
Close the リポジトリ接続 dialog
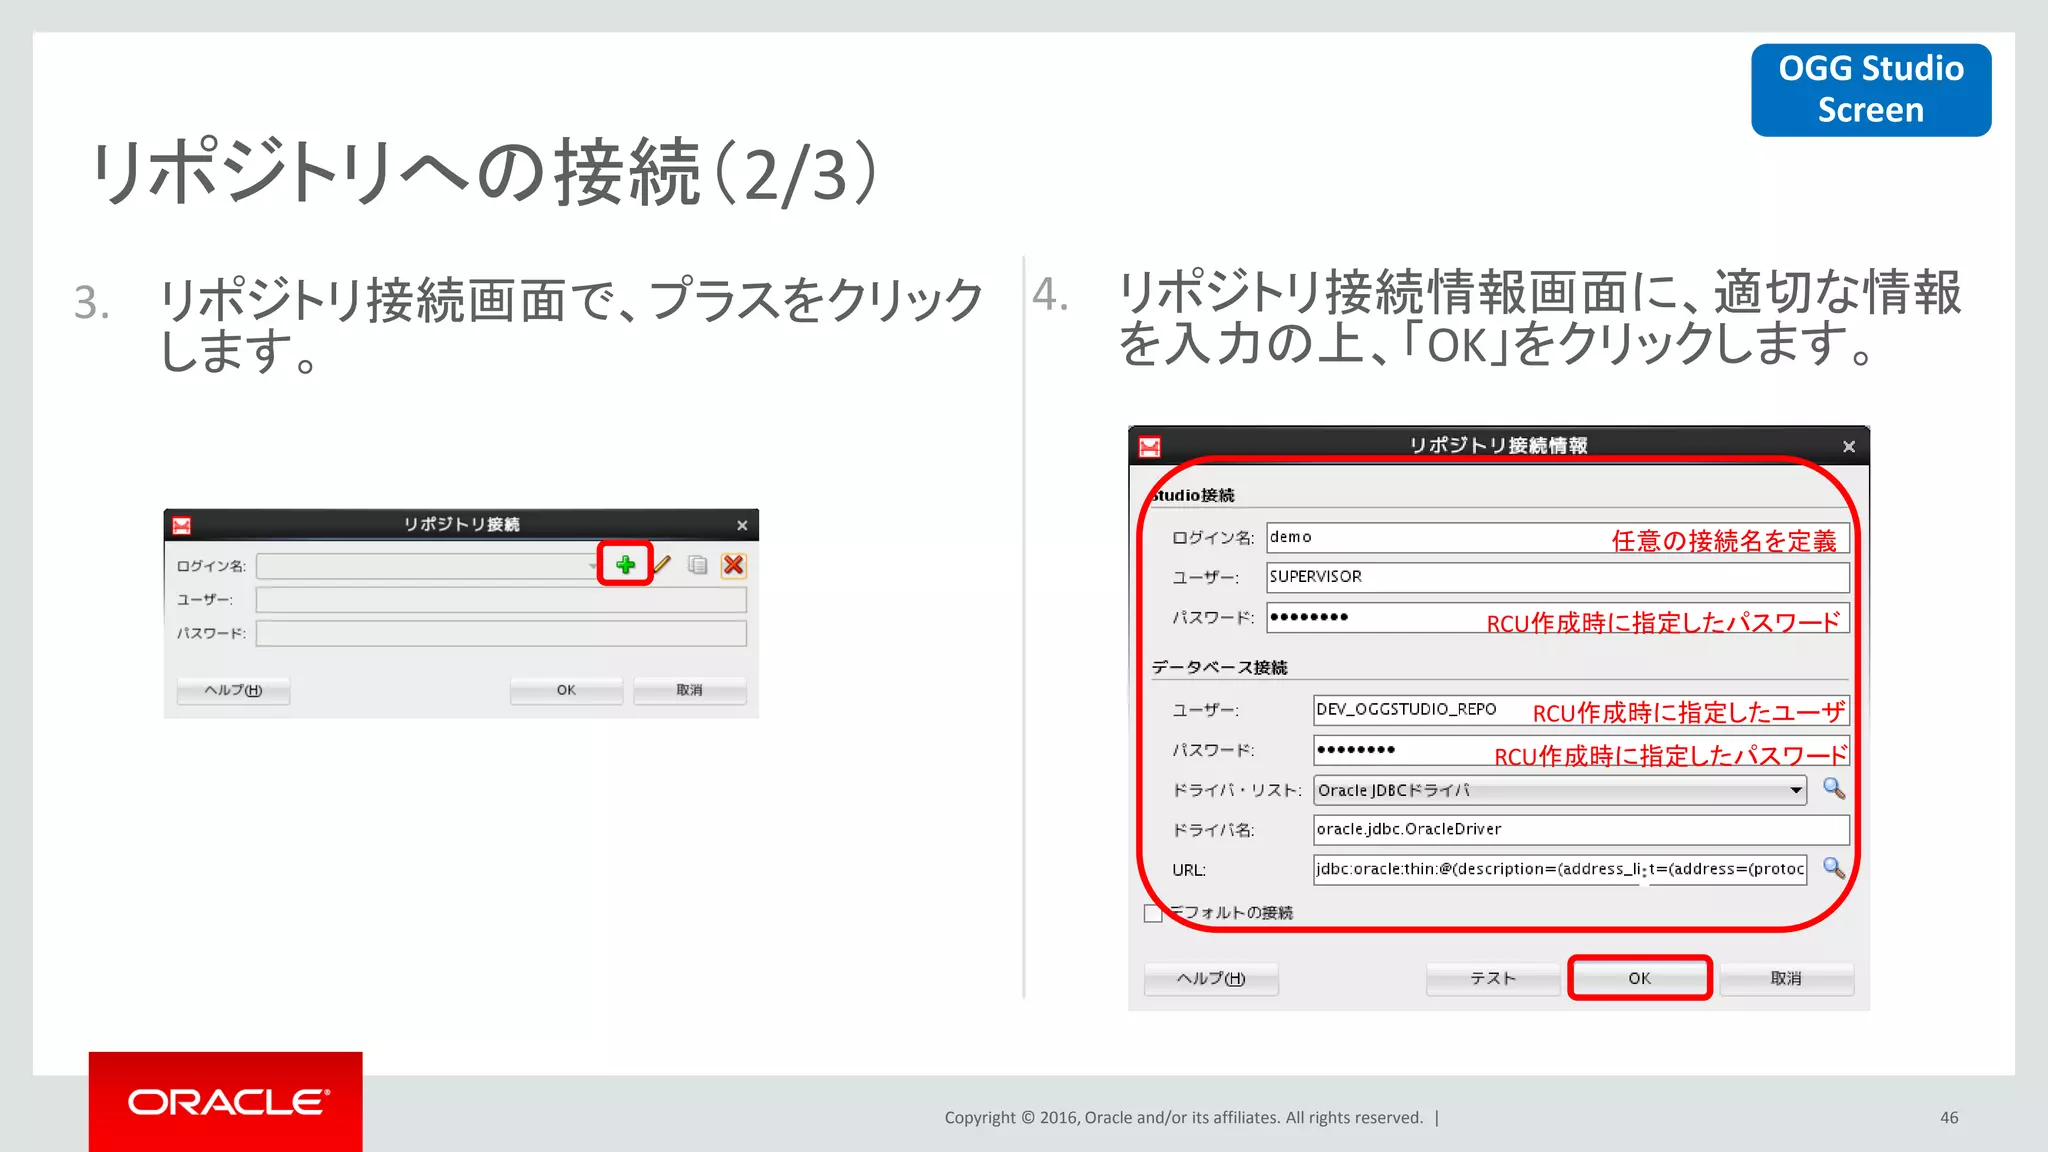[x=742, y=525]
